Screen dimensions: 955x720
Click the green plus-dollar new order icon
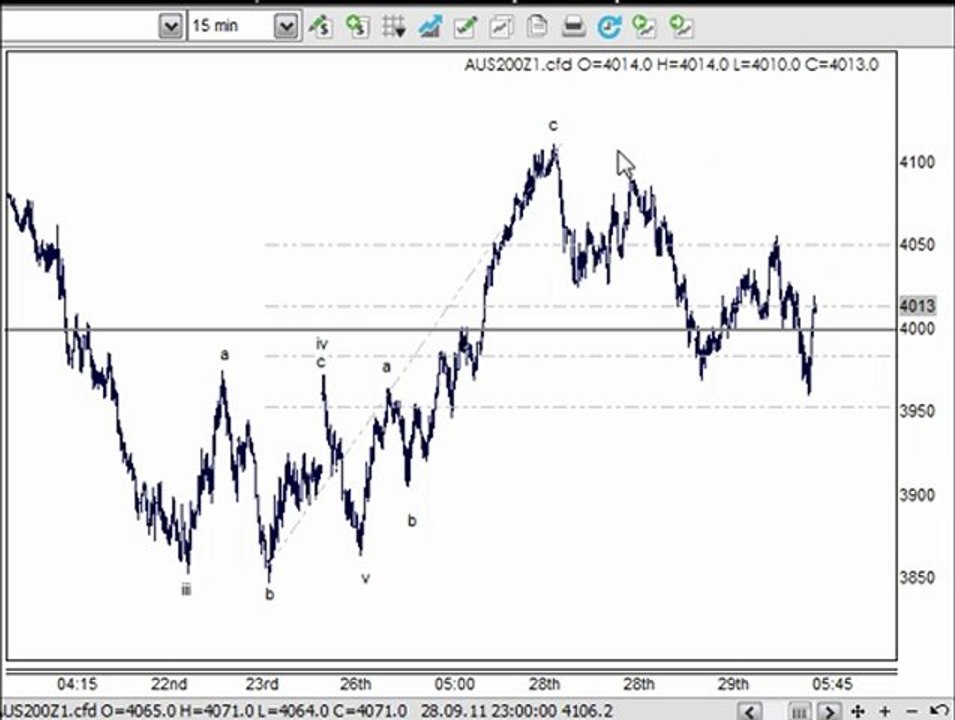[357, 26]
